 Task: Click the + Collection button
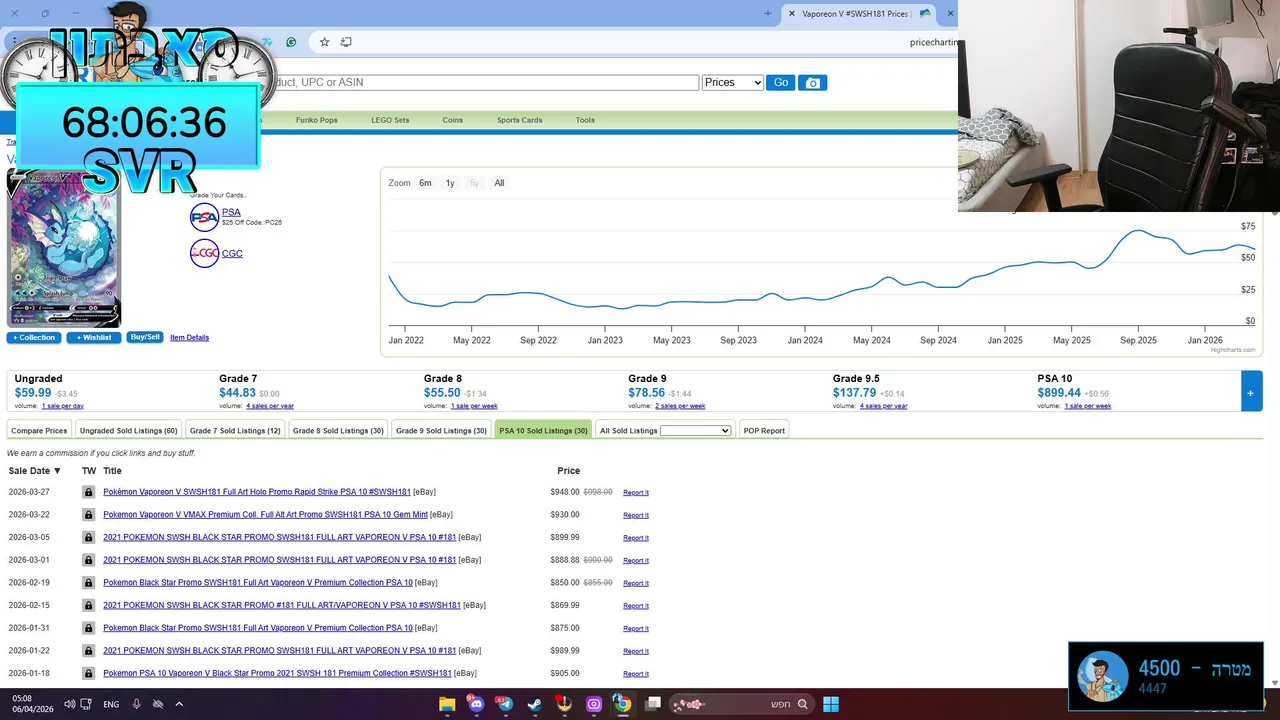coord(34,337)
